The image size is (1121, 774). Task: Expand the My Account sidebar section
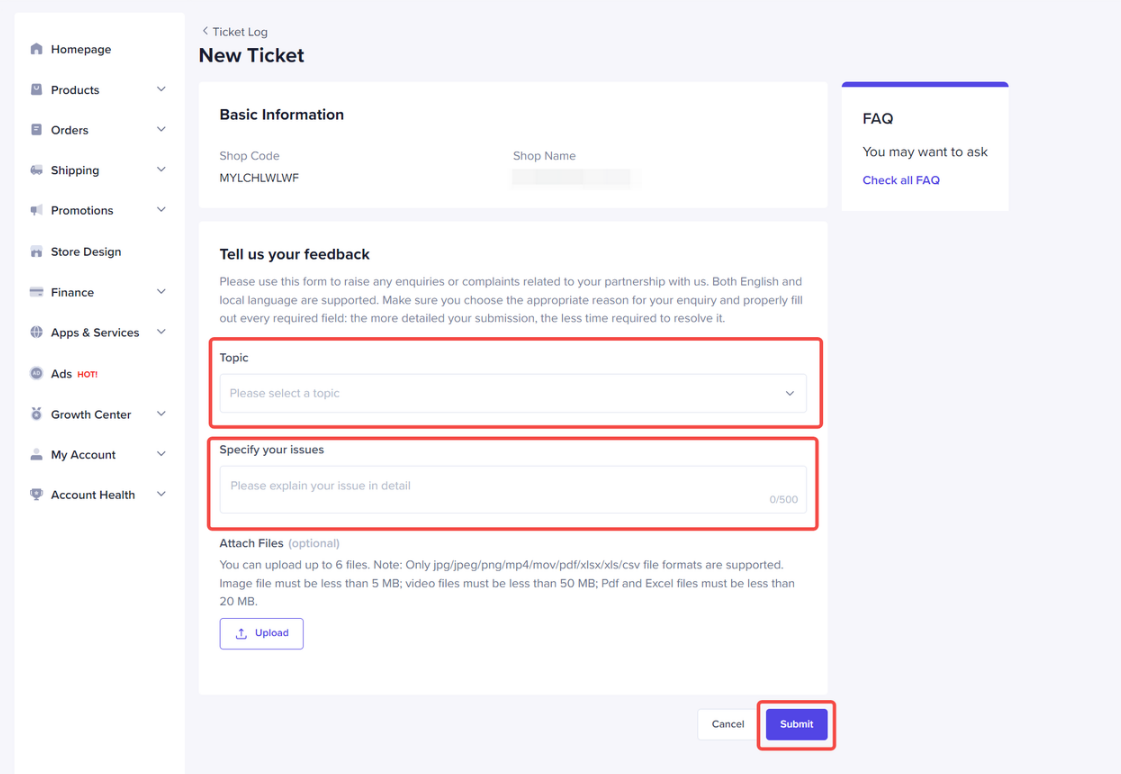click(160, 454)
